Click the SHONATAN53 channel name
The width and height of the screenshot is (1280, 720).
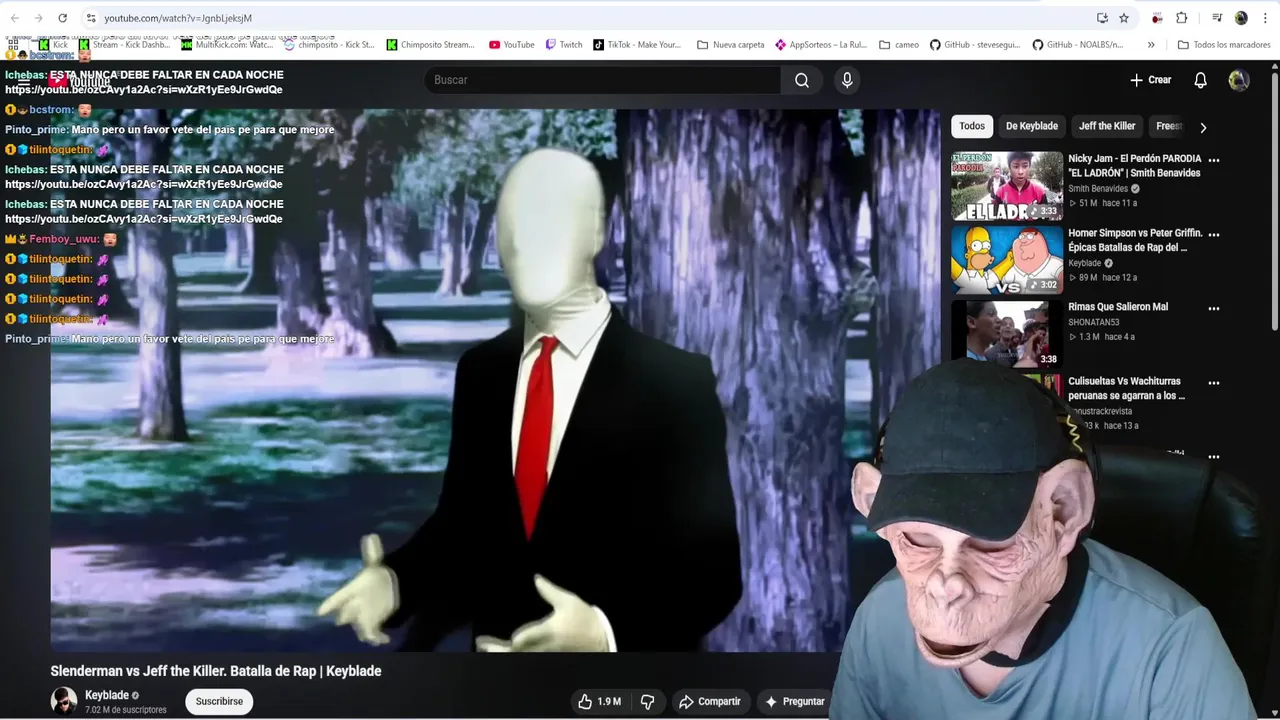point(1093,322)
